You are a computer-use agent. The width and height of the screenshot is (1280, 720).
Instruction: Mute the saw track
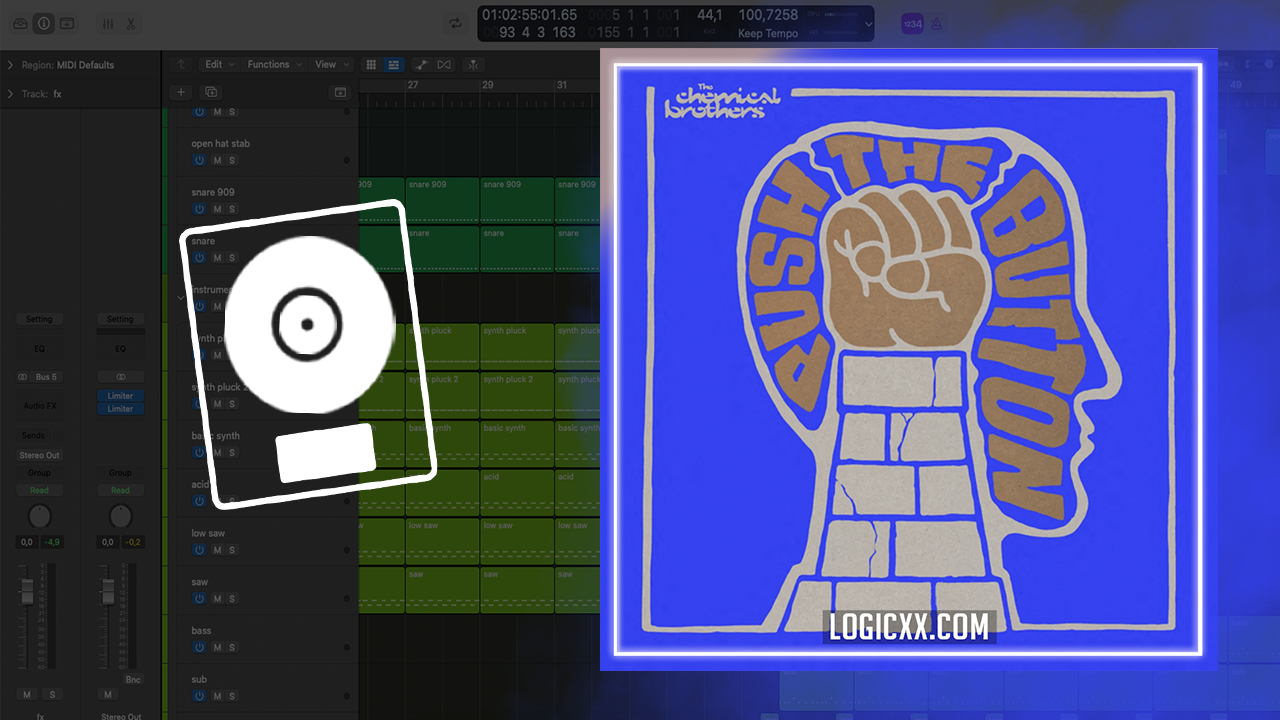(216, 598)
